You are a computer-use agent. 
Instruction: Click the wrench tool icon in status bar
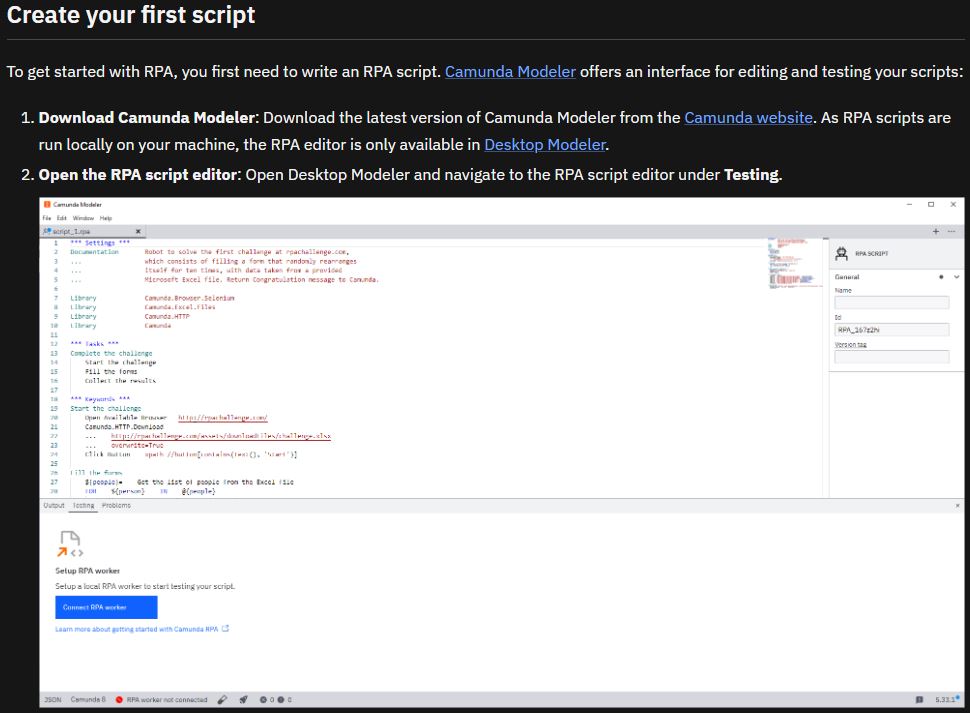point(222,699)
